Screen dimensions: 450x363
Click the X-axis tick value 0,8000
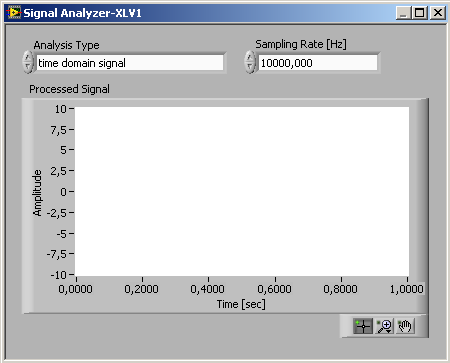point(340,289)
